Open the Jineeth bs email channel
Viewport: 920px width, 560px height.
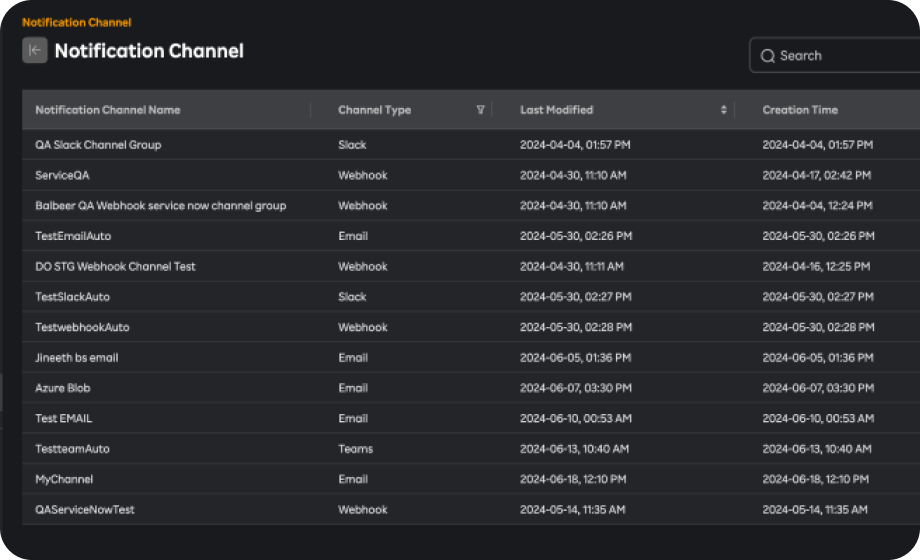(77, 358)
